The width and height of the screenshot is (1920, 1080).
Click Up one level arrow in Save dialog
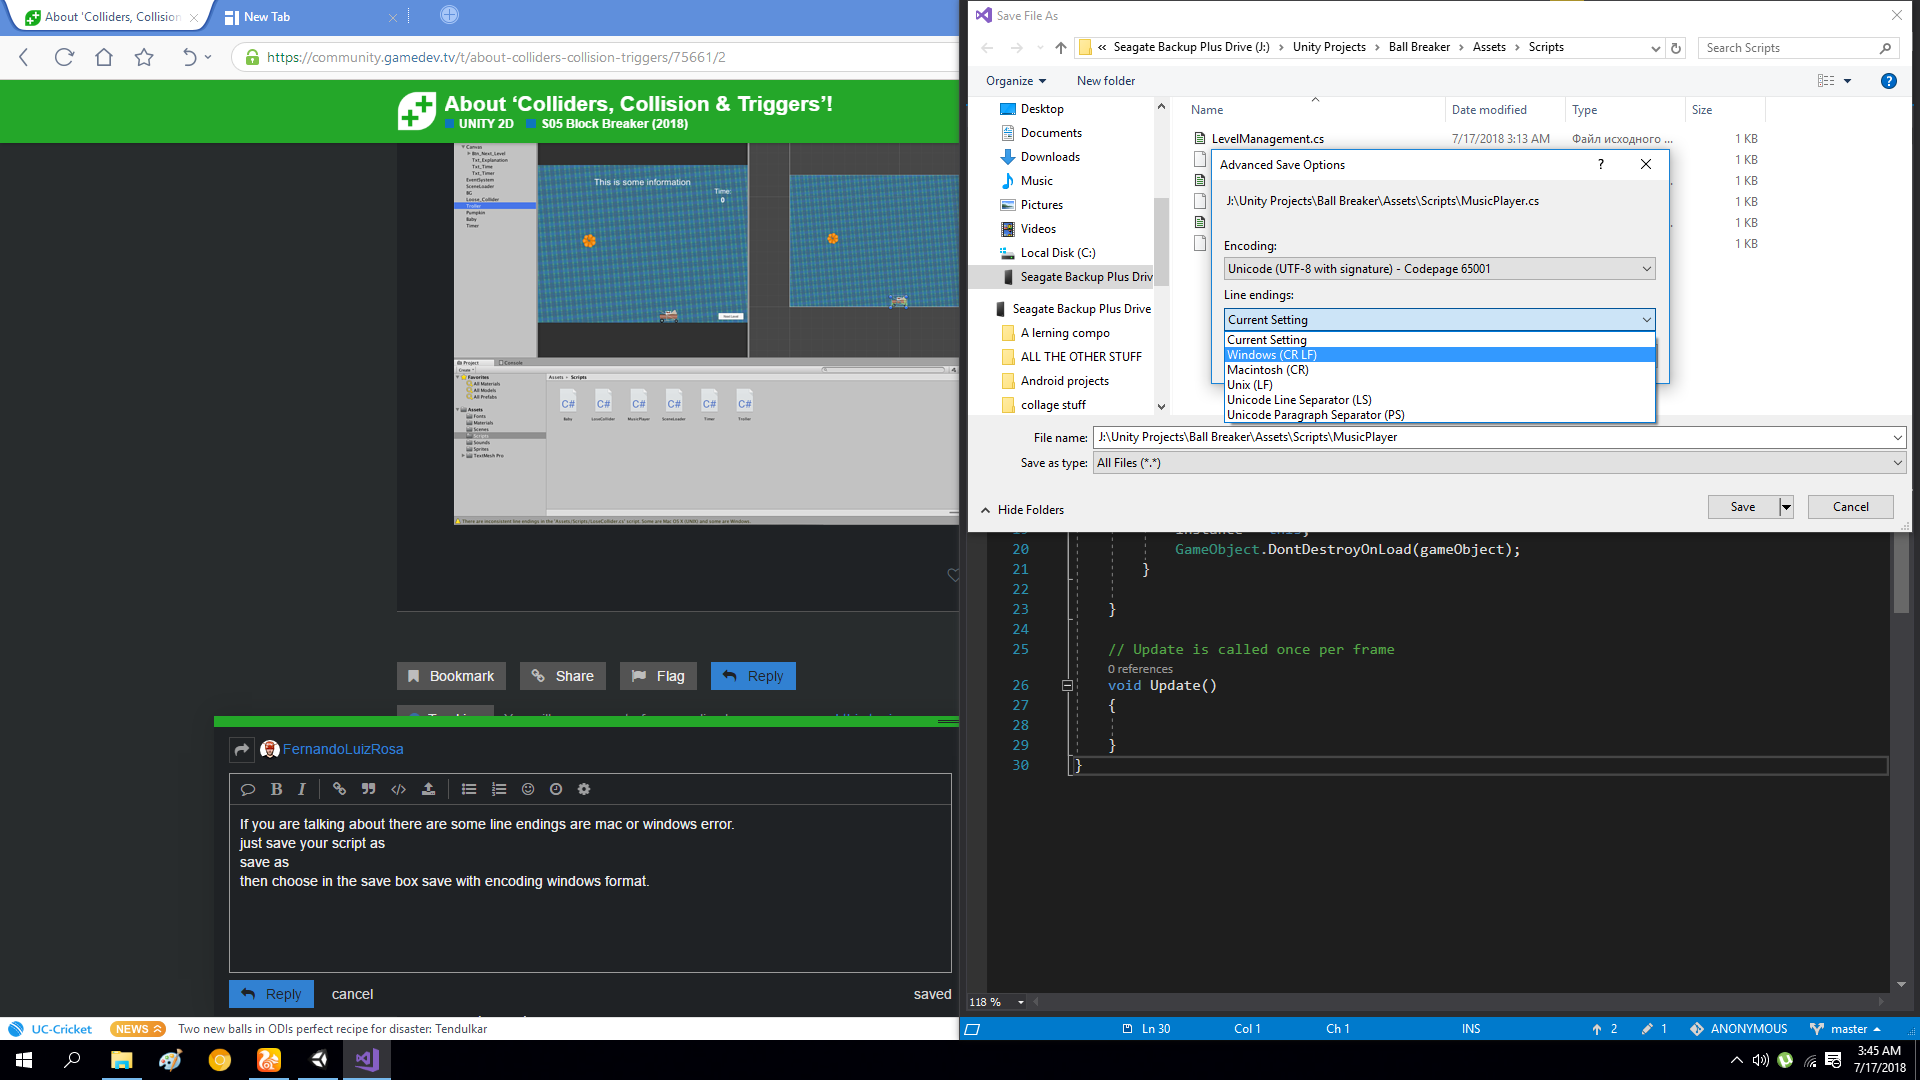[x=1061, y=47]
